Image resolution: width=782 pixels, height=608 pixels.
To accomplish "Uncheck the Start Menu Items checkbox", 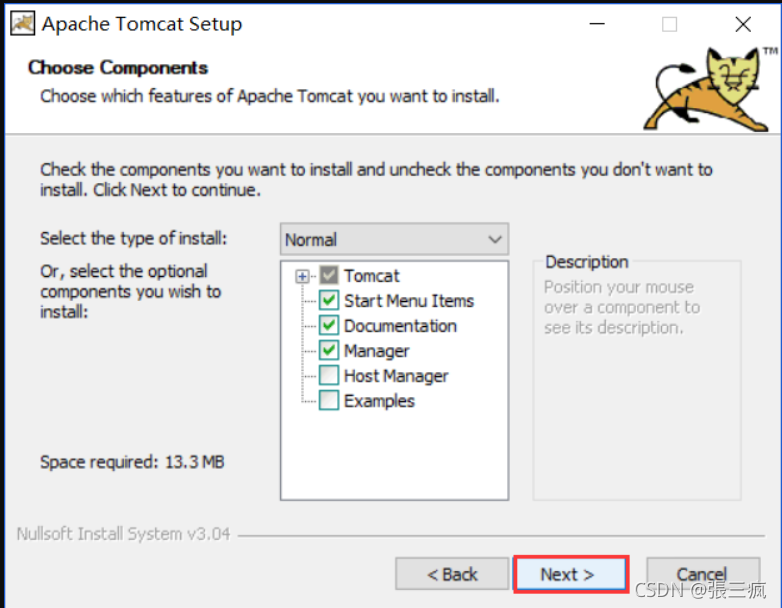I will [x=329, y=300].
